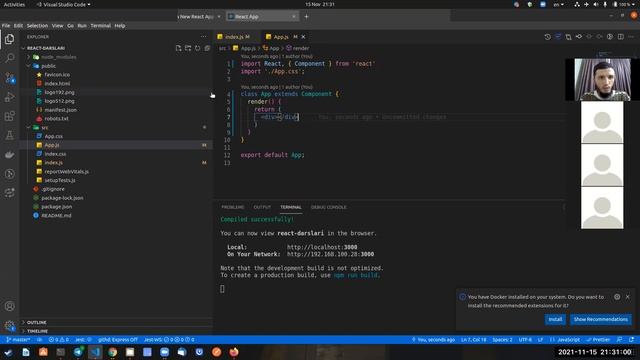Click master branch indicator in status bar
640x360 pixels.
click(x=18, y=340)
